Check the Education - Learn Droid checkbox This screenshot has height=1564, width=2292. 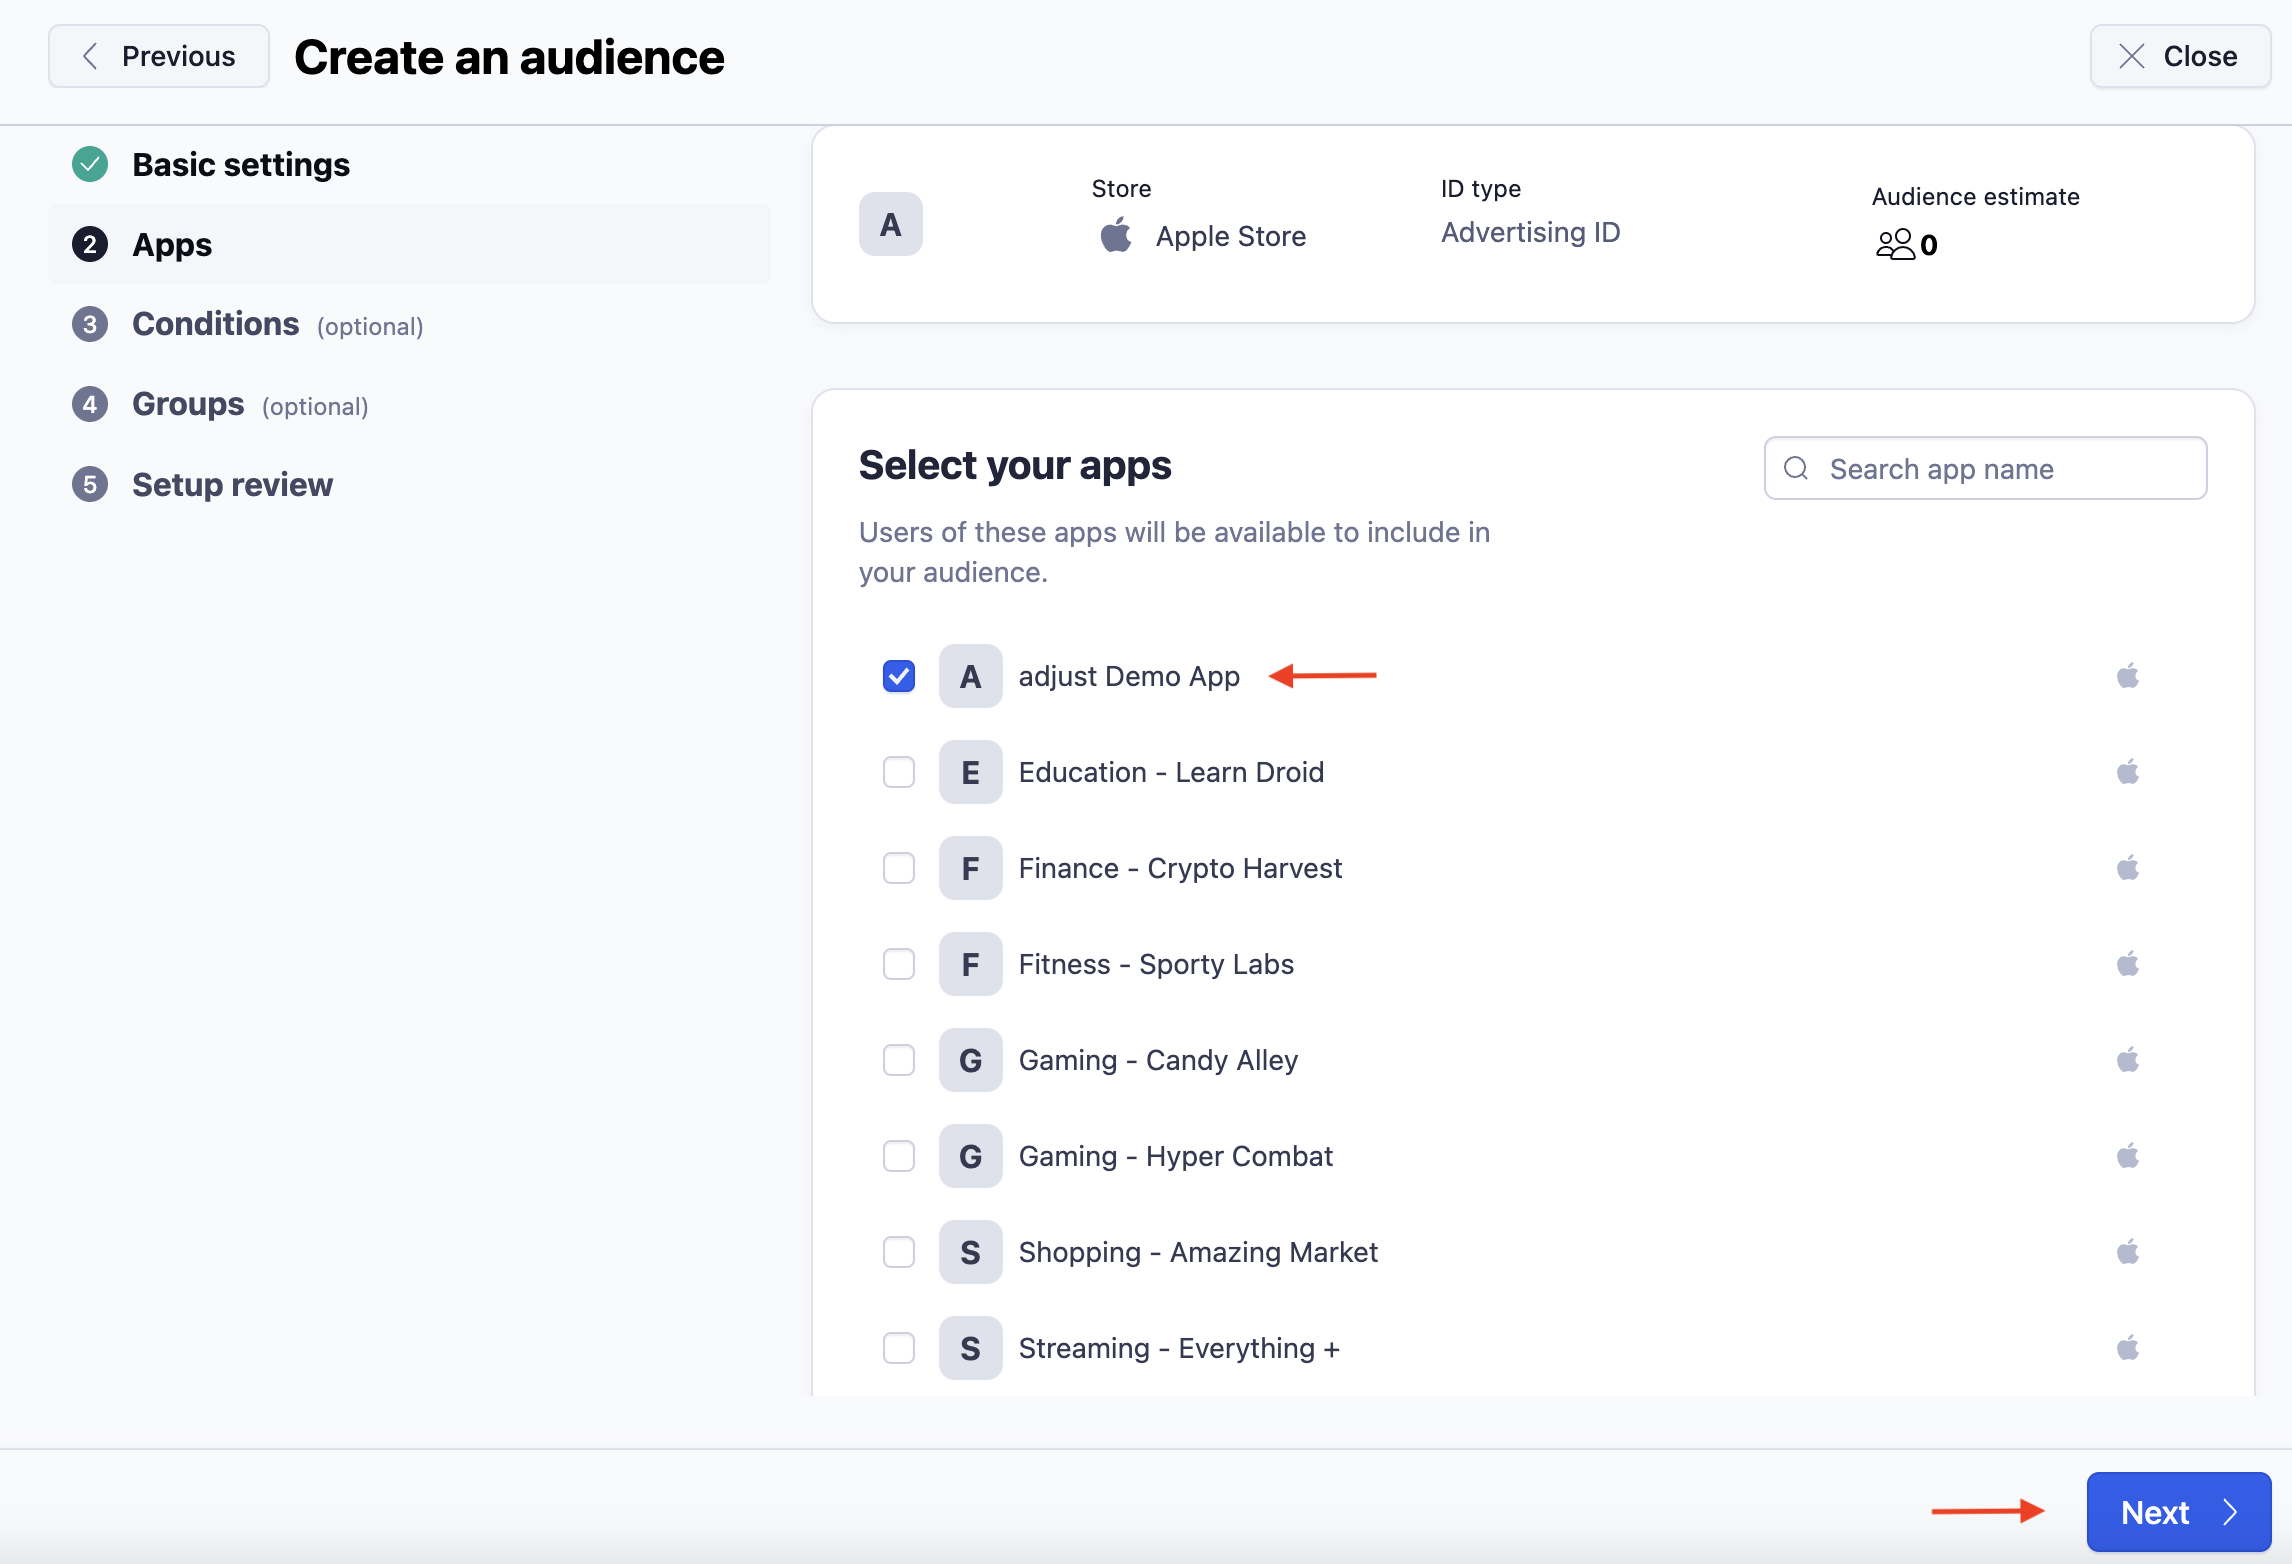point(898,772)
